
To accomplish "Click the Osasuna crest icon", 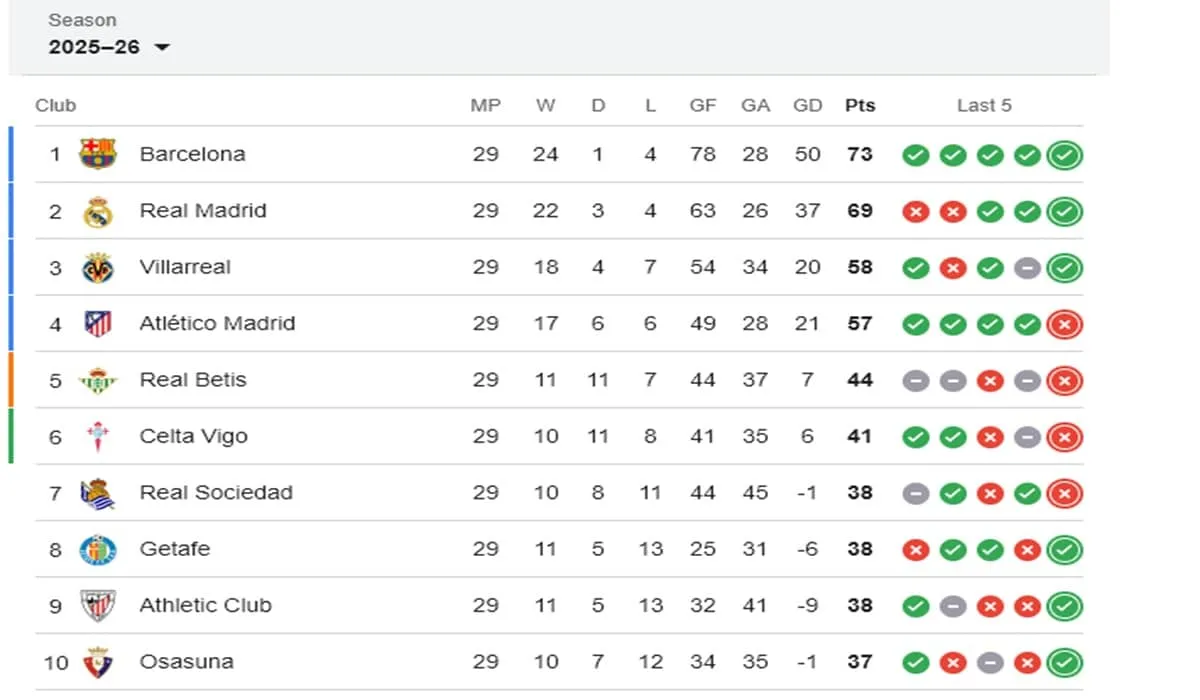I will point(98,662).
